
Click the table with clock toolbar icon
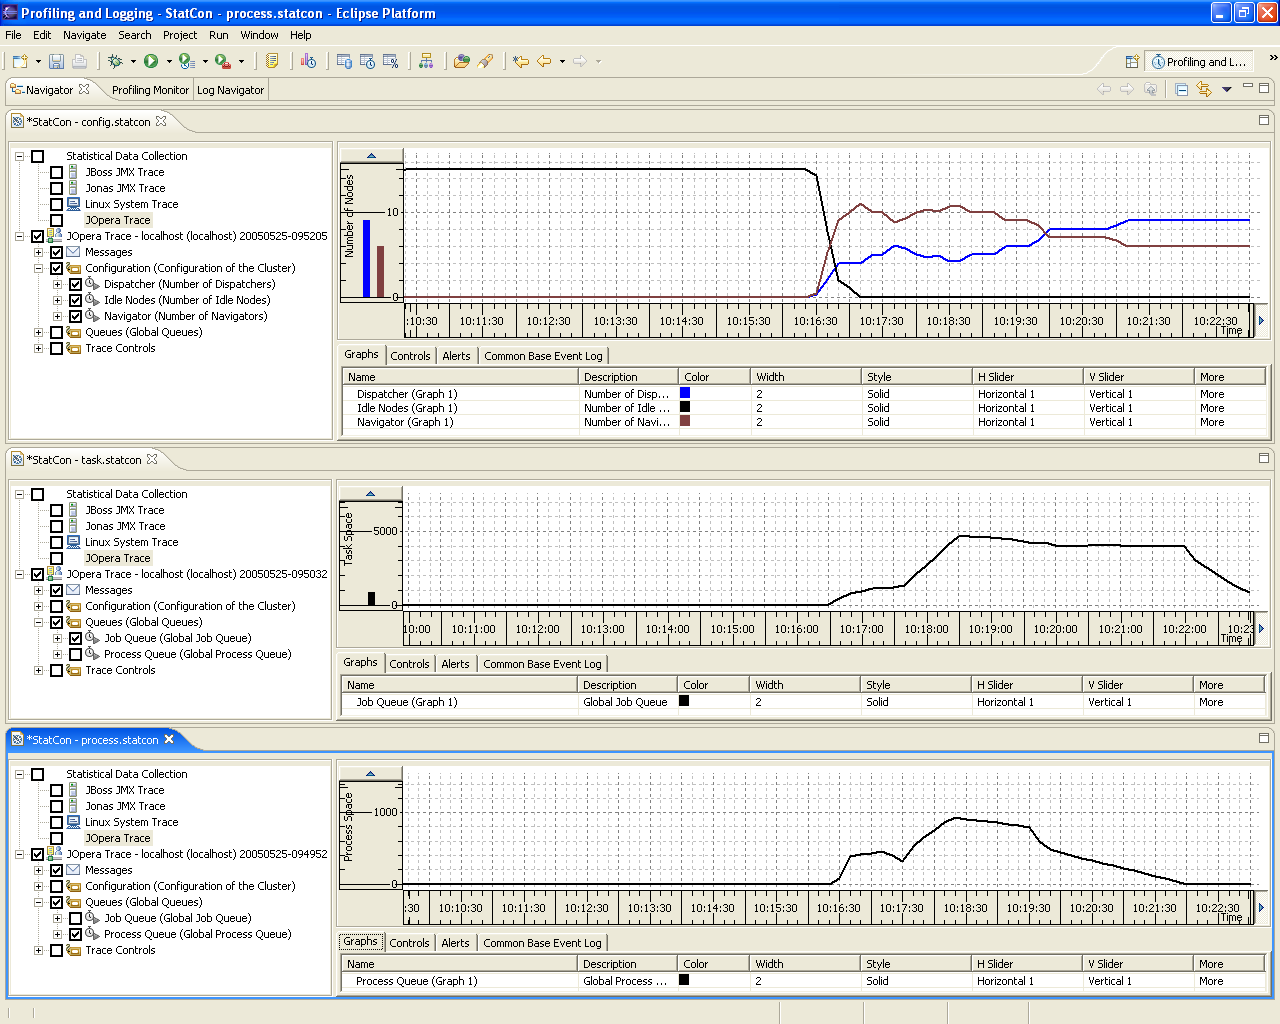[367, 61]
